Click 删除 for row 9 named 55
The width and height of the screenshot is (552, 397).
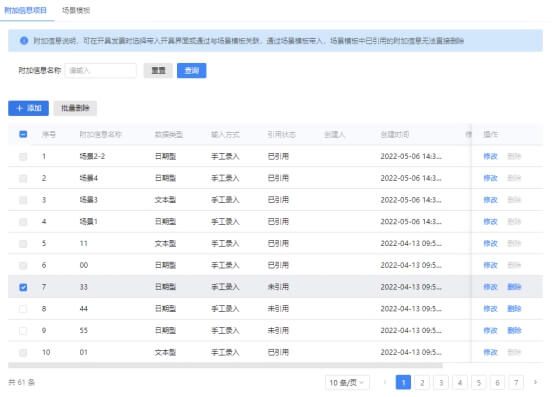(x=514, y=331)
